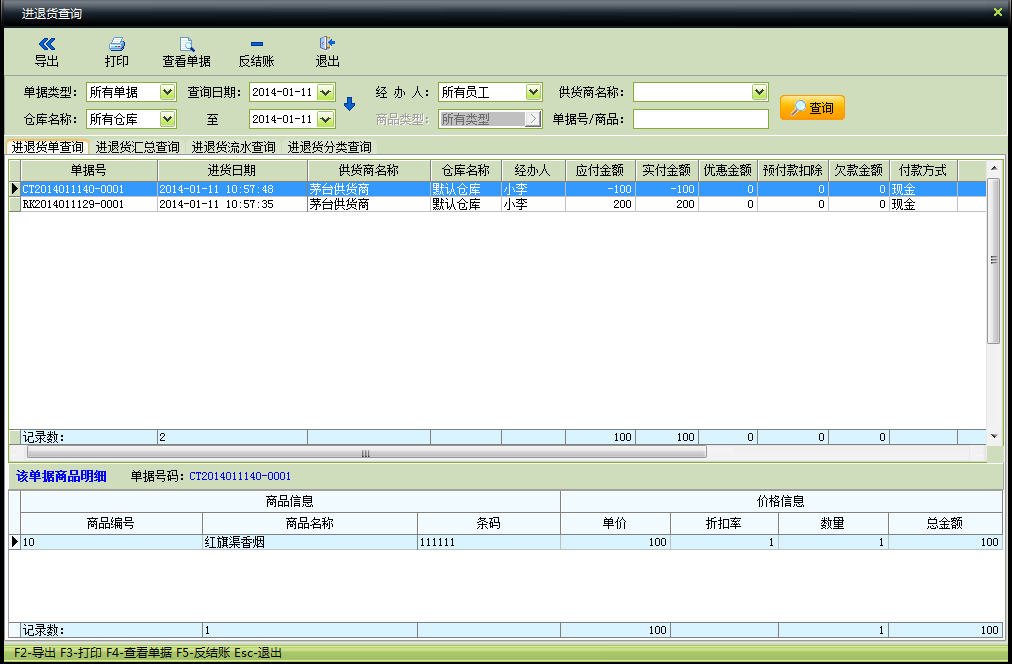Screen dimensions: 1012x664
Task: Click the 单价 column header
Action: point(615,523)
